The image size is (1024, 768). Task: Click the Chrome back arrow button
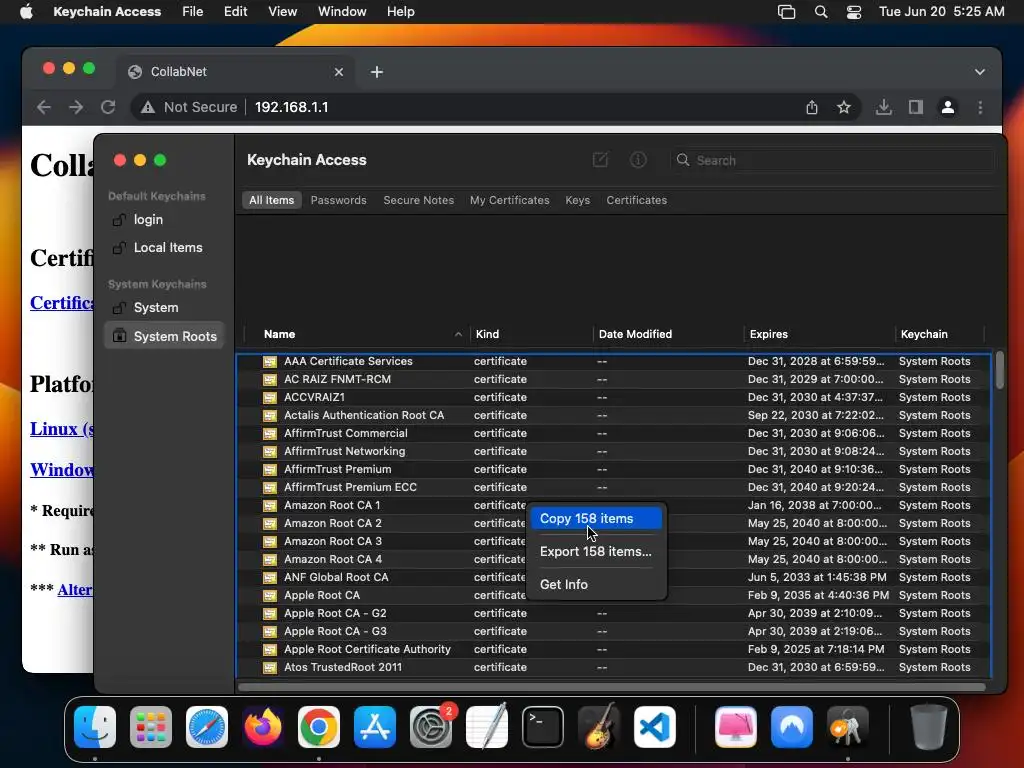coord(44,107)
